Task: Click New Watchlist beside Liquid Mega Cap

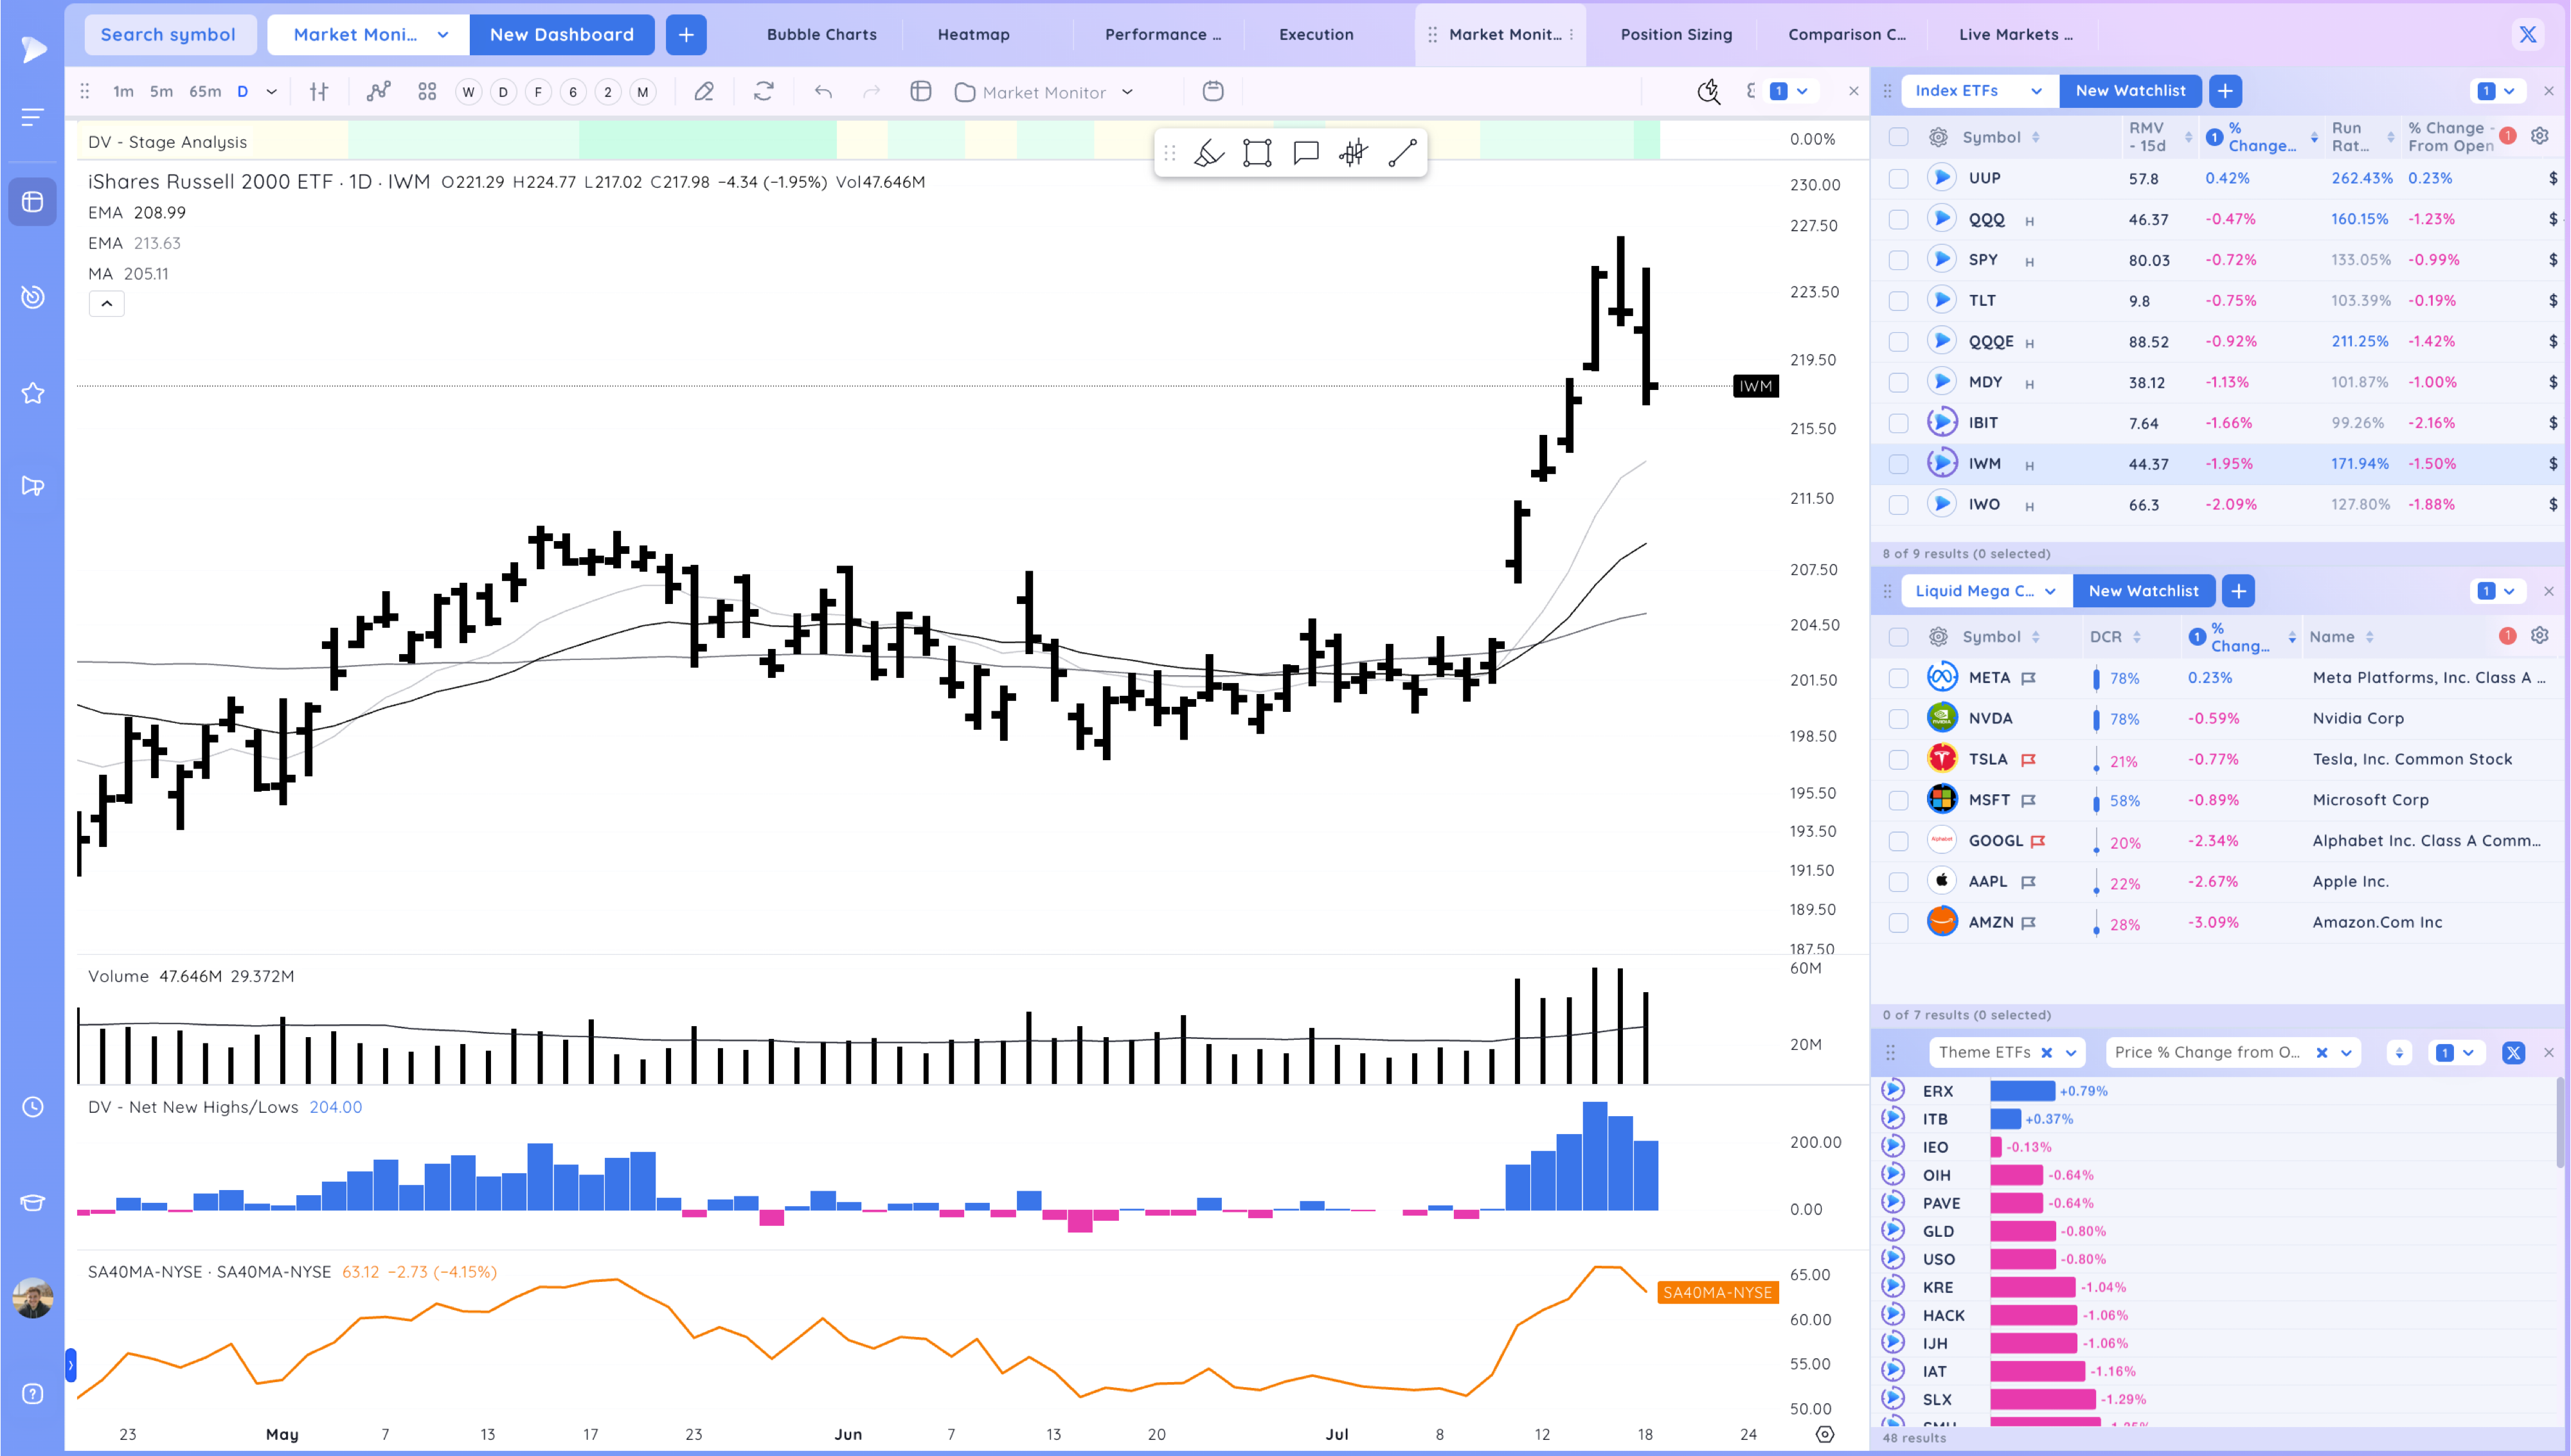Action: (x=2143, y=591)
